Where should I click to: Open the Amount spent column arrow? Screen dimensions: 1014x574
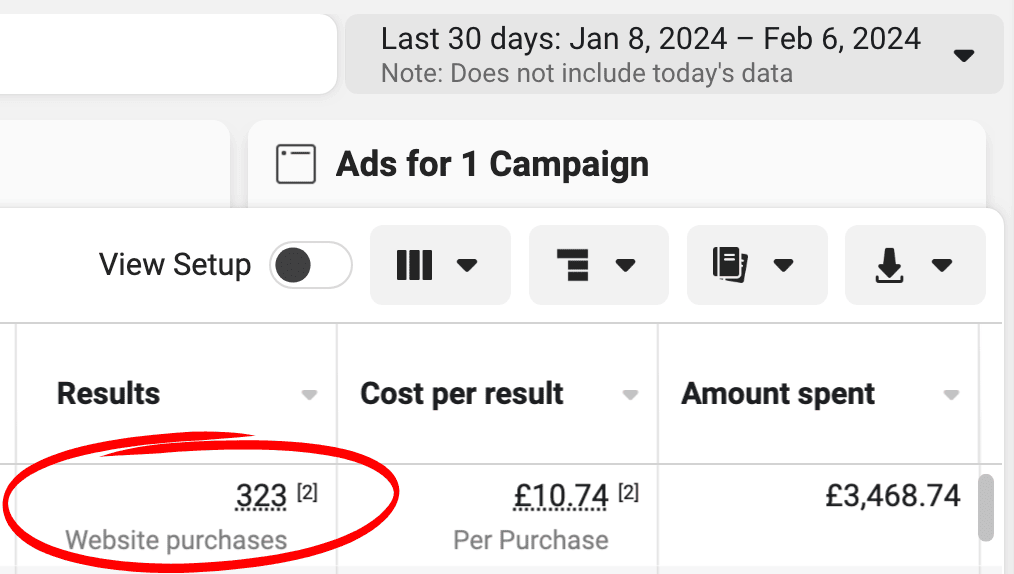(x=951, y=394)
